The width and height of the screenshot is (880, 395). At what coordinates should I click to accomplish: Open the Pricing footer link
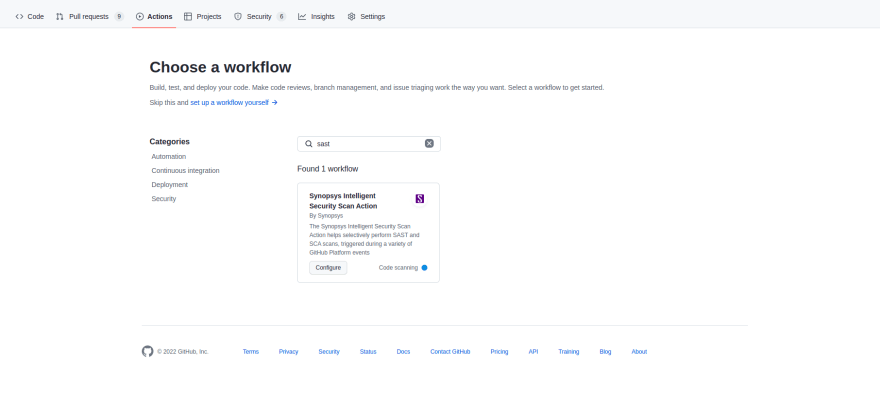(x=499, y=352)
